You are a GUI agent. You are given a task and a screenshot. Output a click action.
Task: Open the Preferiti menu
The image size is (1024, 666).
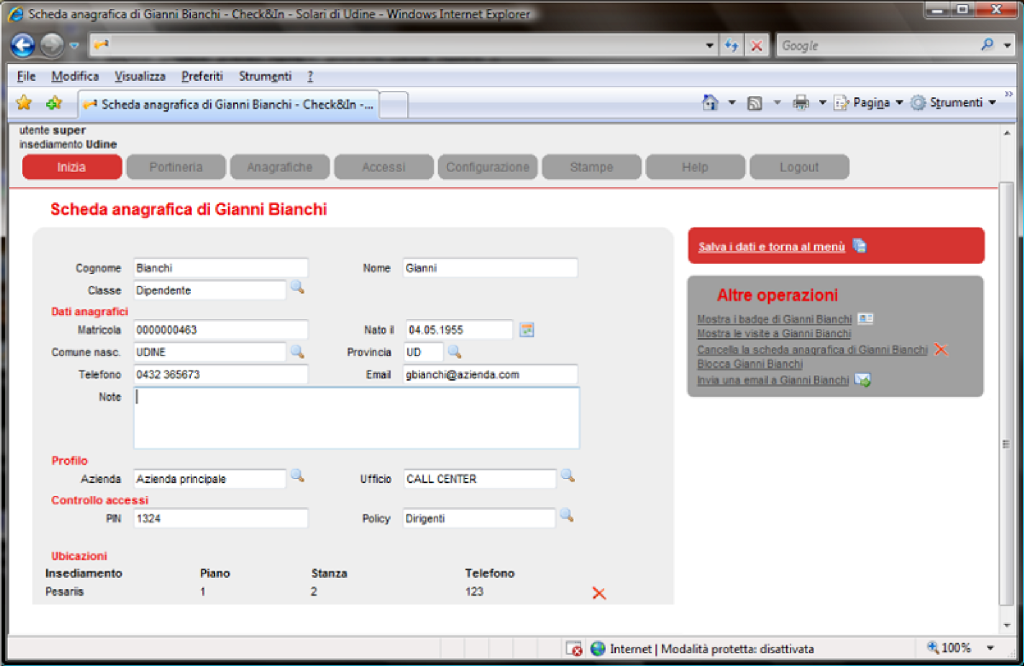(x=203, y=76)
